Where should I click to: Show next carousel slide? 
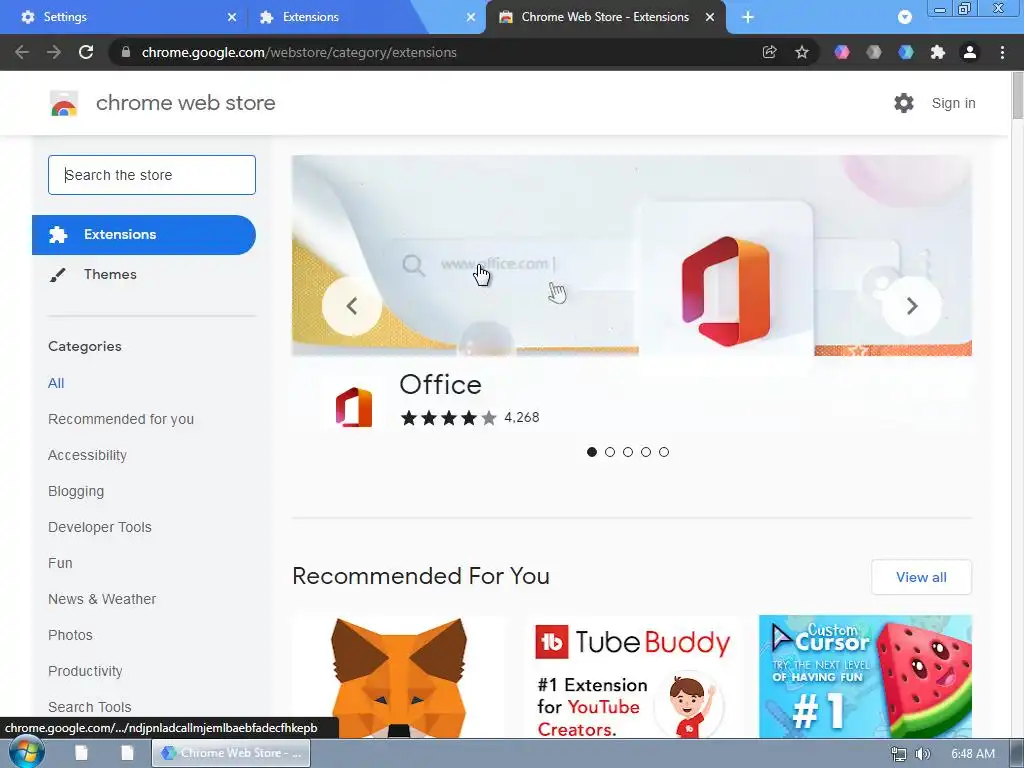912,306
